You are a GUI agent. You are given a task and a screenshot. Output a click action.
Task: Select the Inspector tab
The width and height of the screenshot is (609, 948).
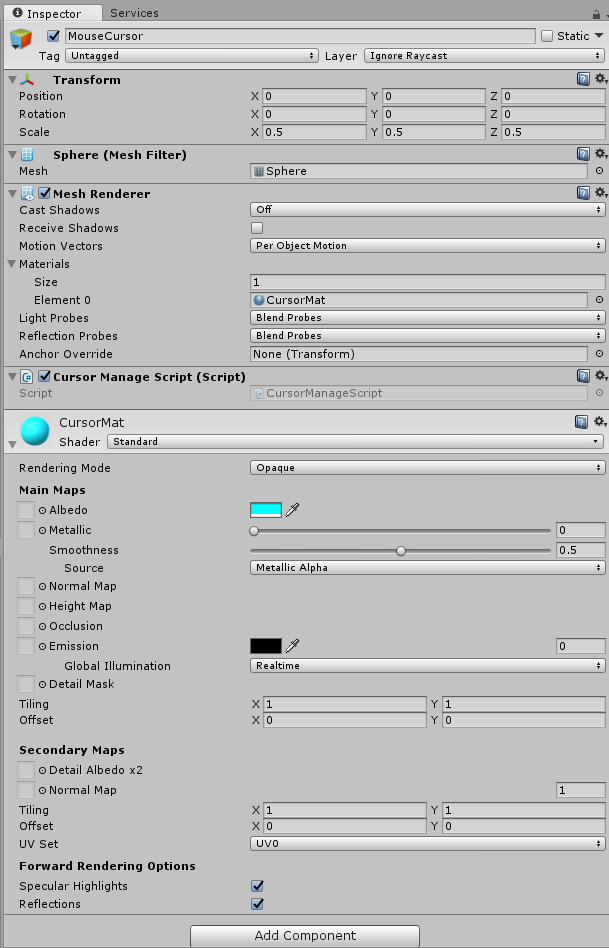pos(48,14)
